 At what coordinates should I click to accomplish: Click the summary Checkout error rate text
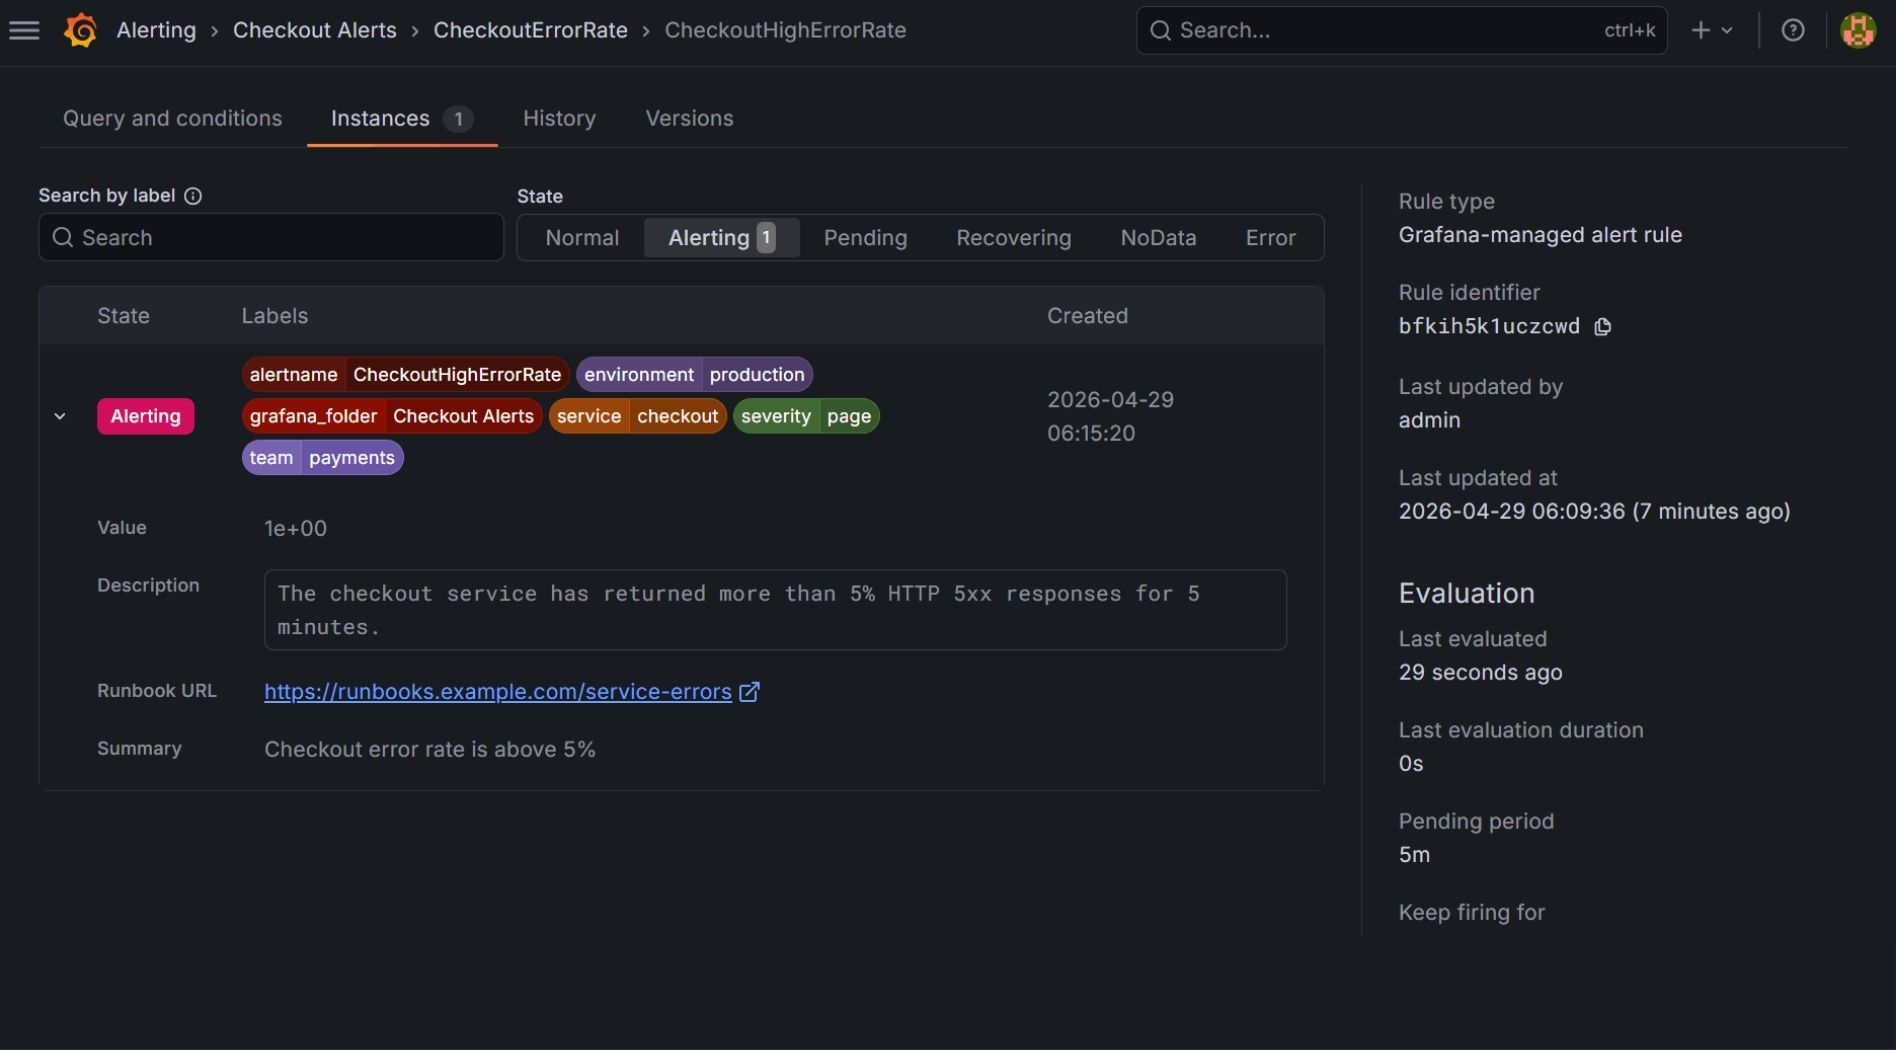[430, 750]
